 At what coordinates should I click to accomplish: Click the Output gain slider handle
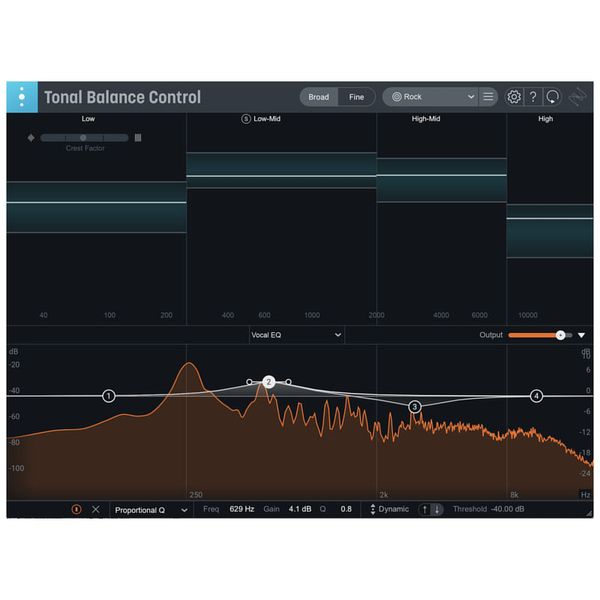pyautogui.click(x=560, y=335)
